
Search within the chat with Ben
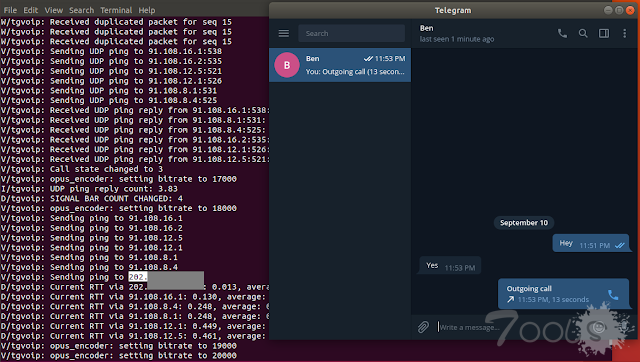583,33
